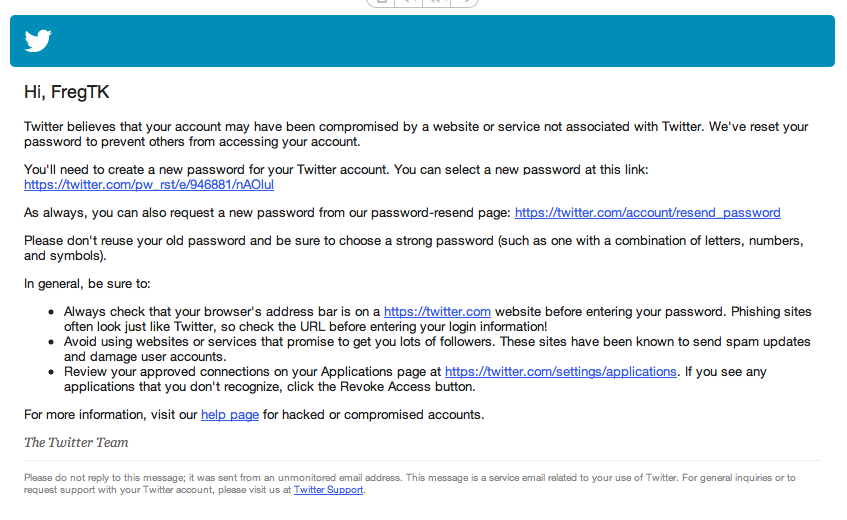Click the forward arrow in the mail toolbar
This screenshot has height=520, width=847.
click(465, 2)
